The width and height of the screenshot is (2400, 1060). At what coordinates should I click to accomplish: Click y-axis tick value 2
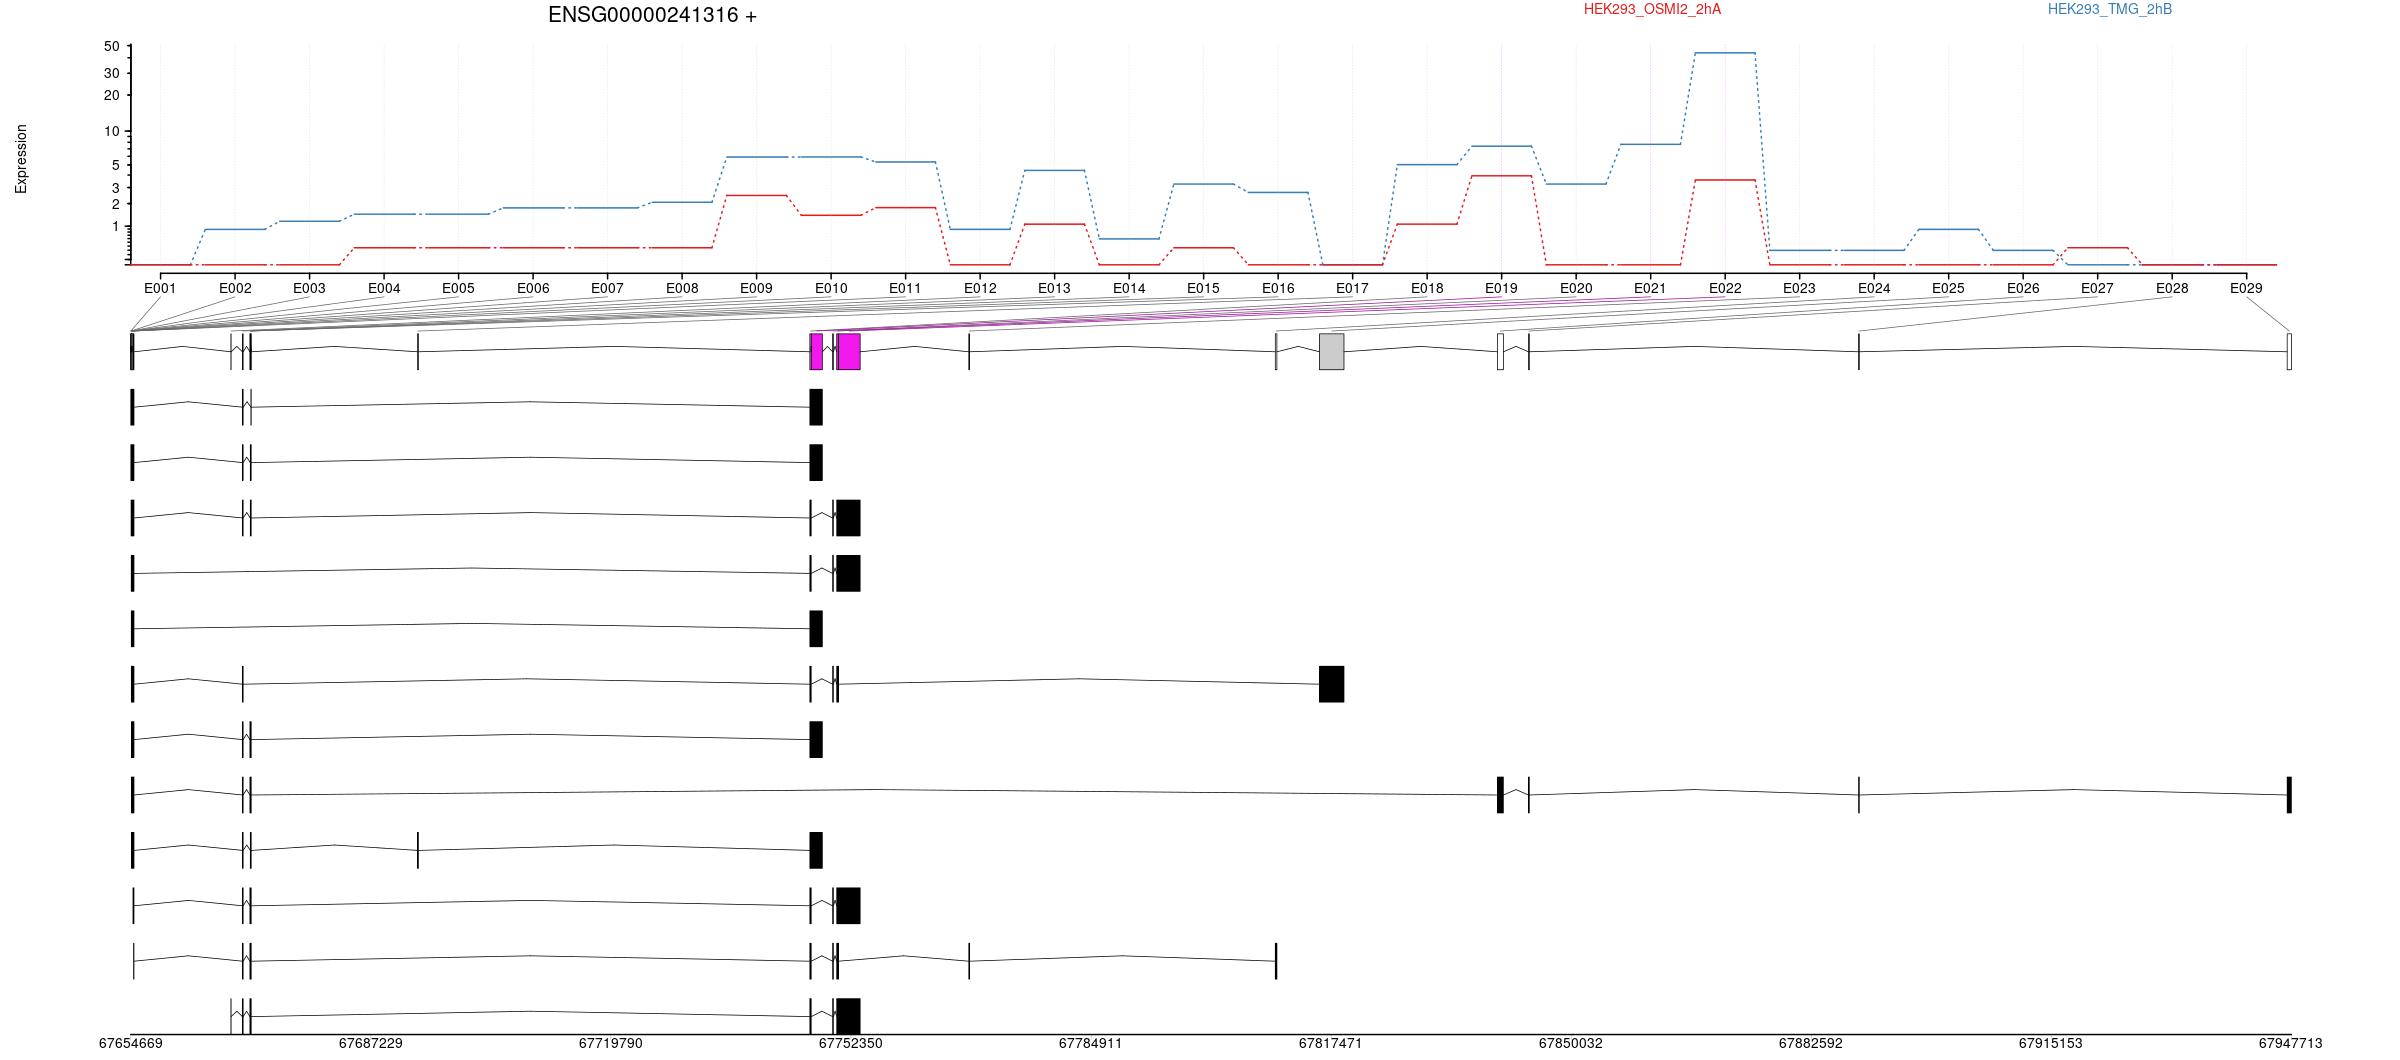coord(115,204)
